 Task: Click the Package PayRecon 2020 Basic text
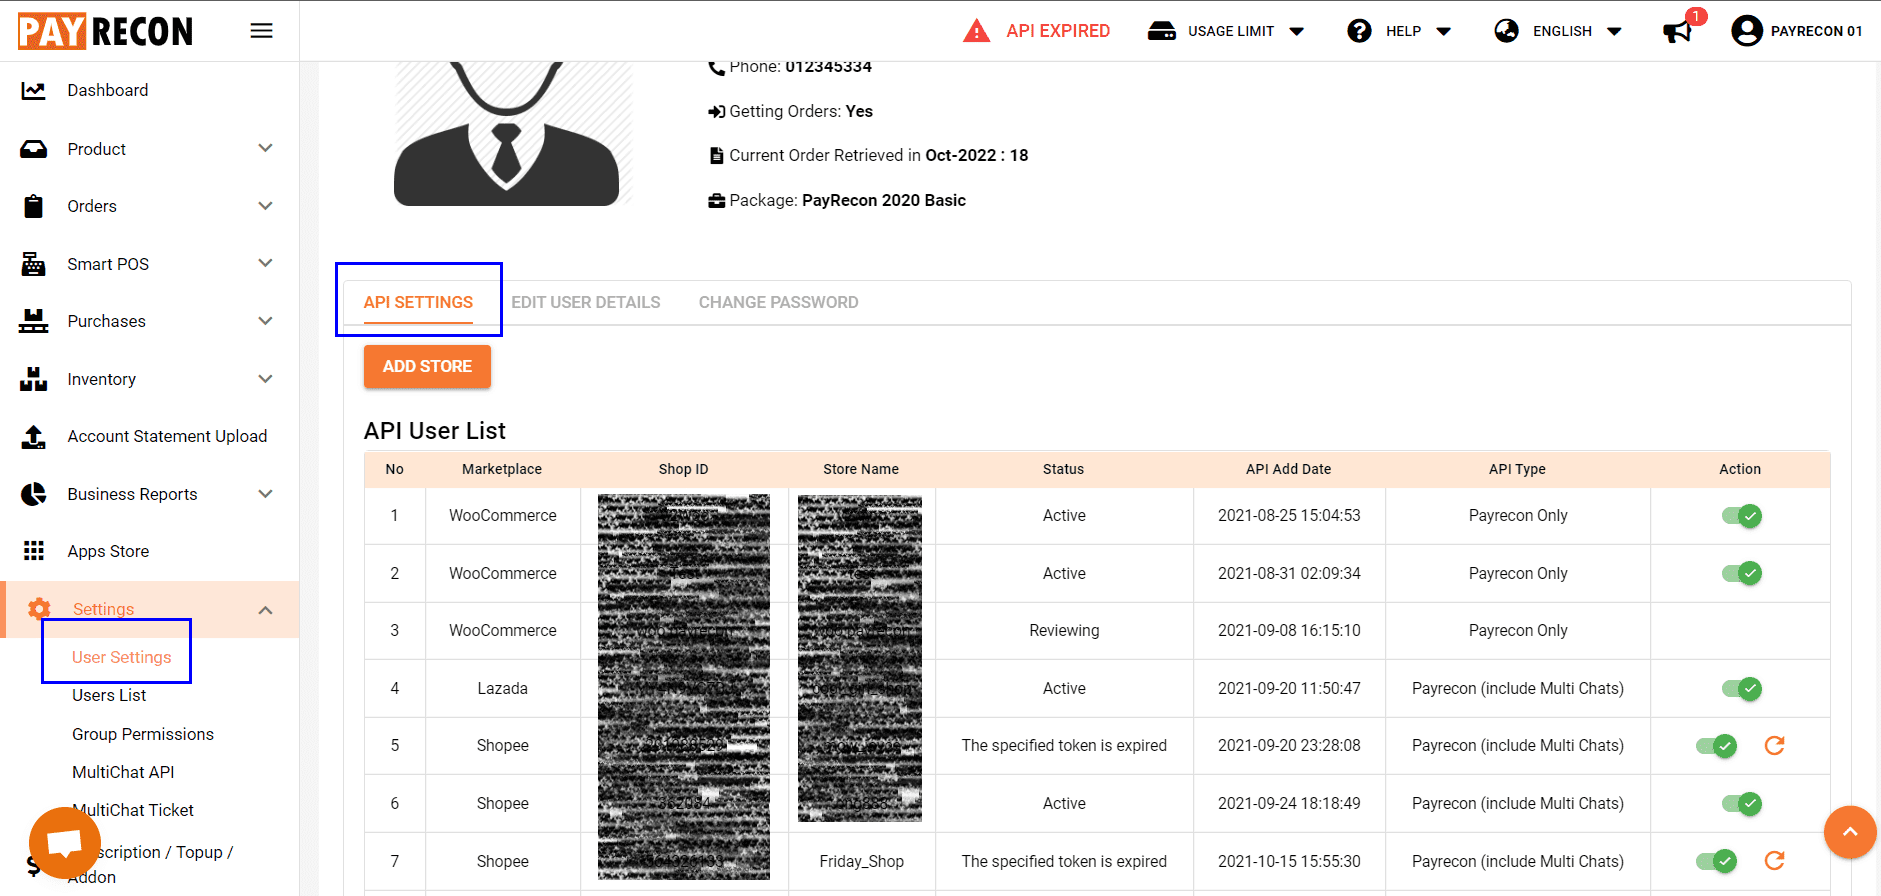click(837, 200)
